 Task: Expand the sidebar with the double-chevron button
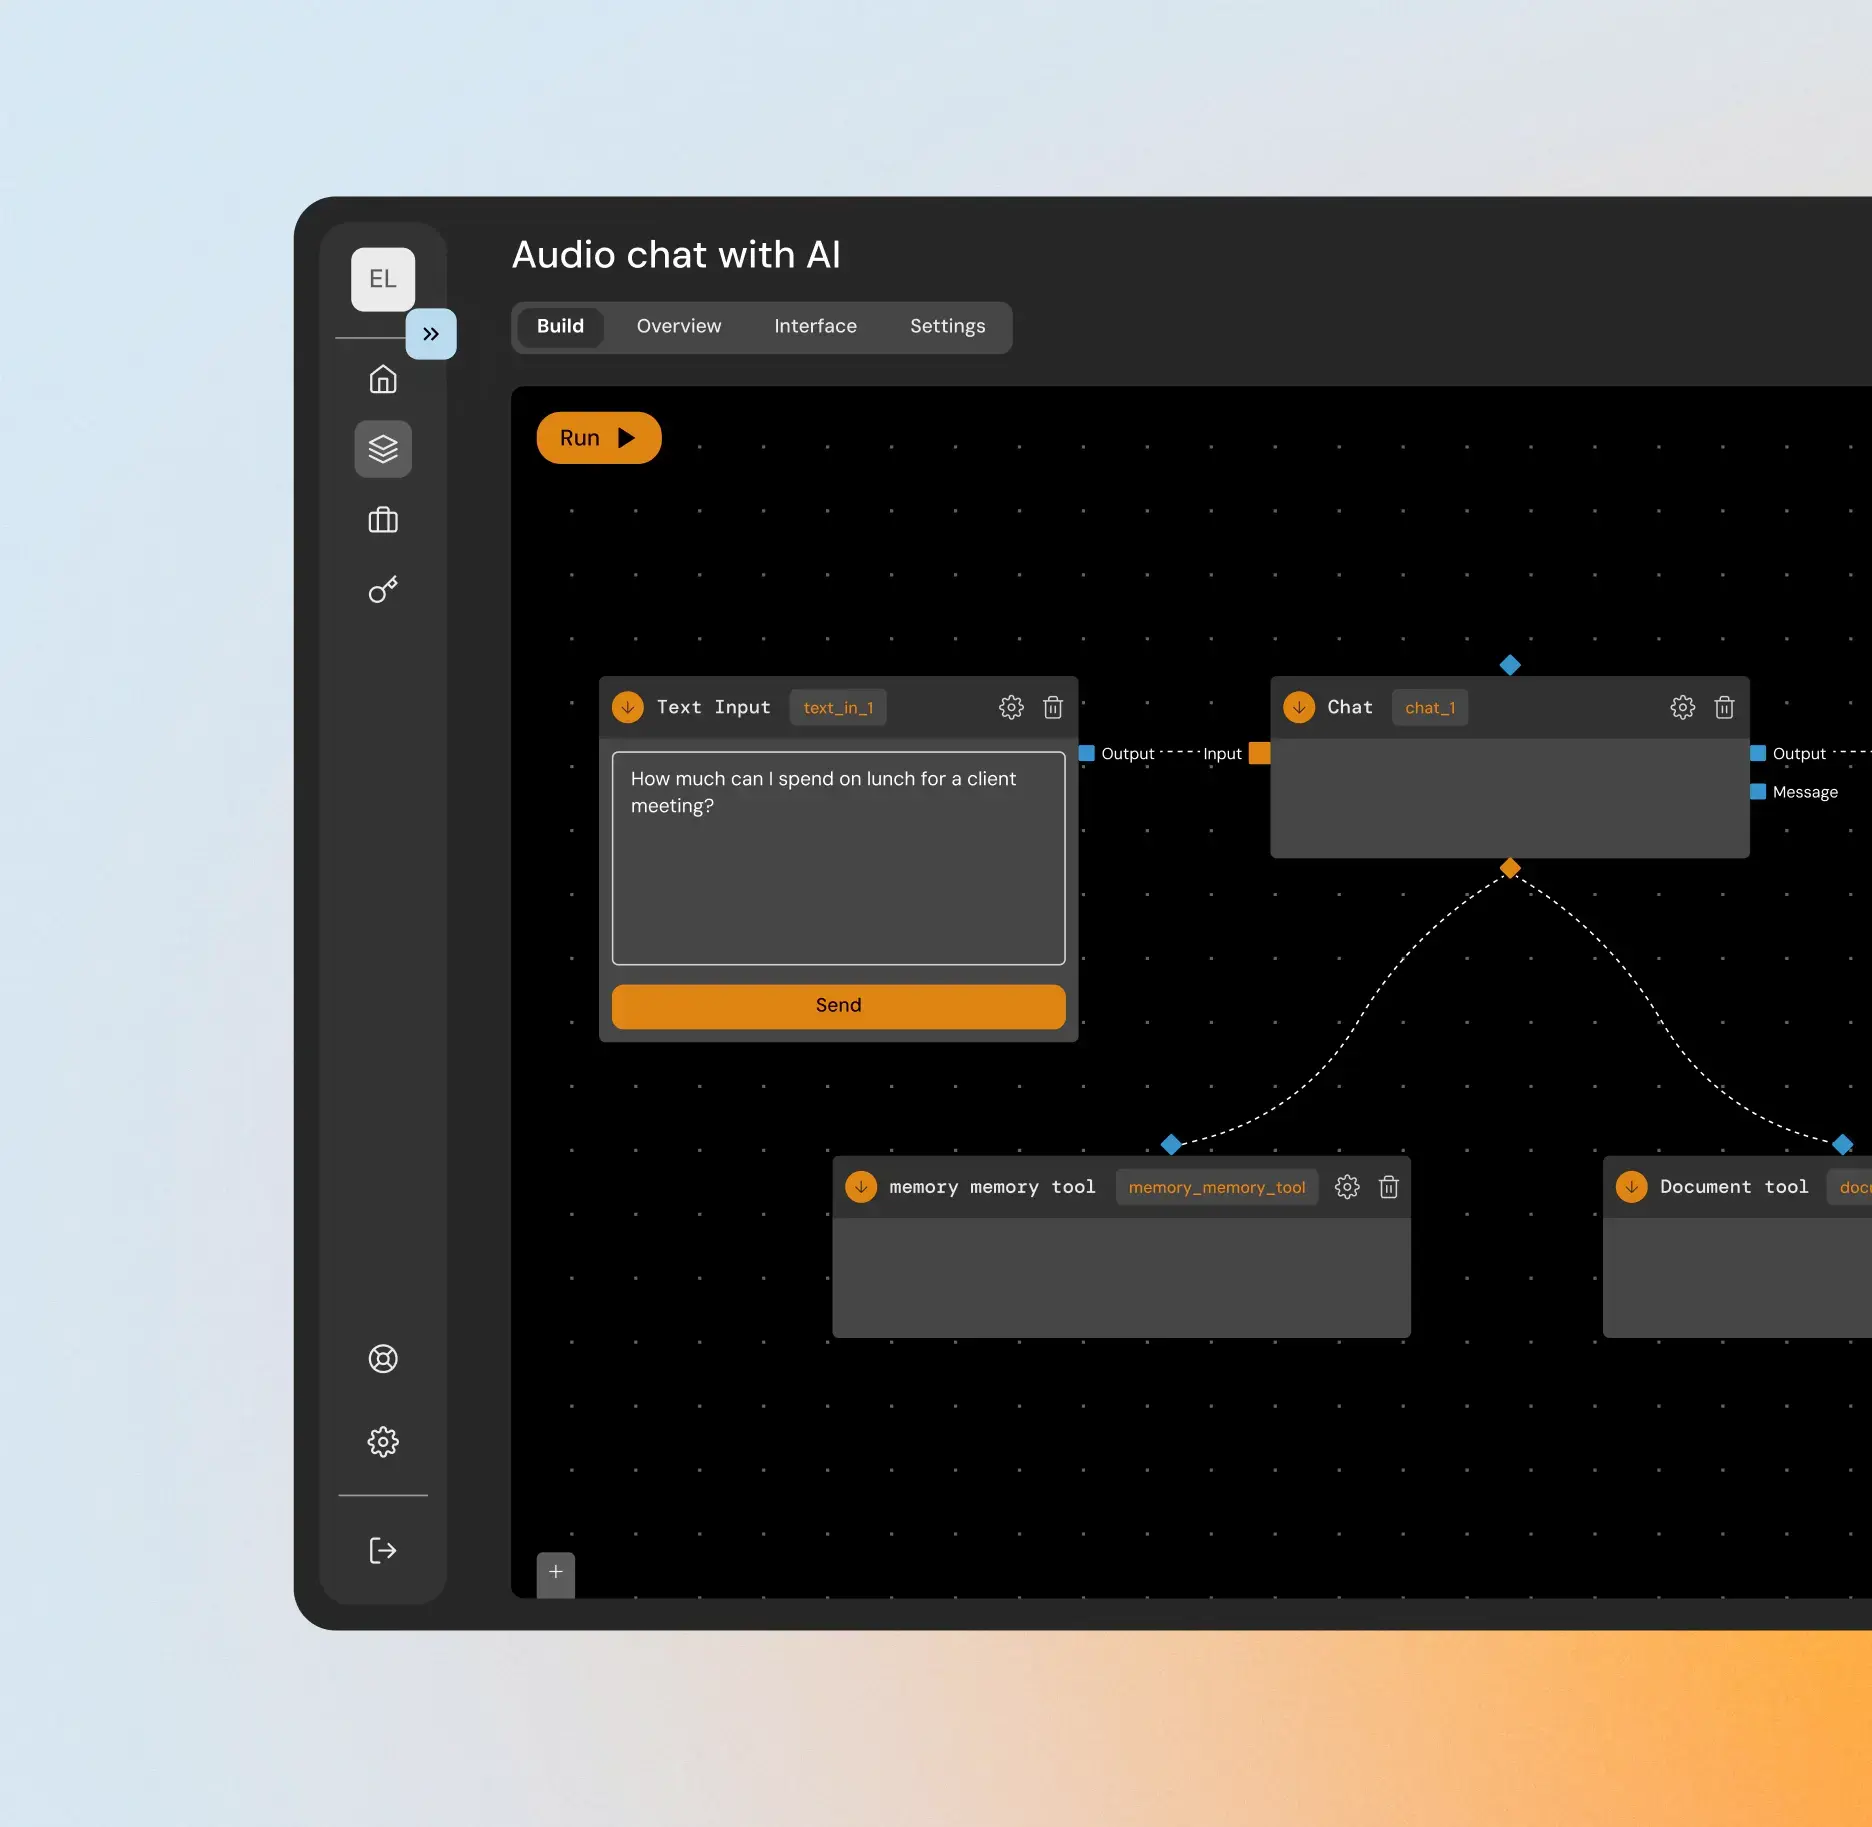(x=431, y=334)
